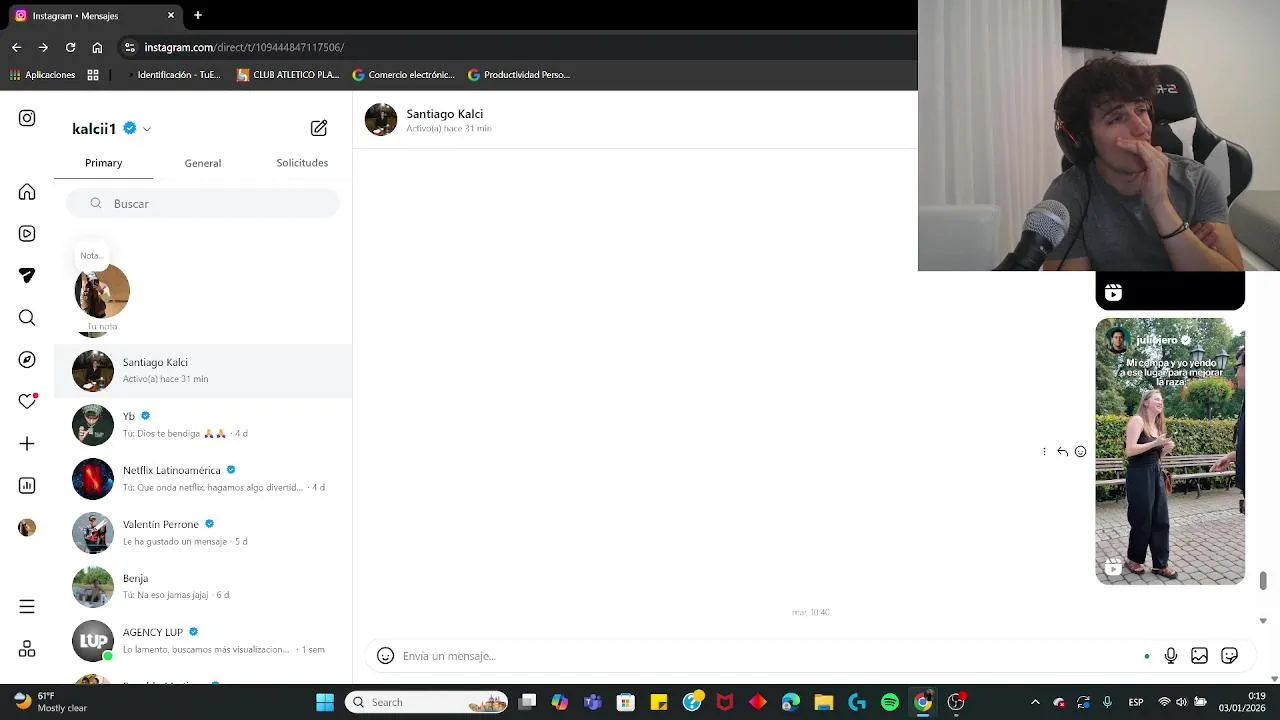Open your note avatar Tu nota

[102, 291]
